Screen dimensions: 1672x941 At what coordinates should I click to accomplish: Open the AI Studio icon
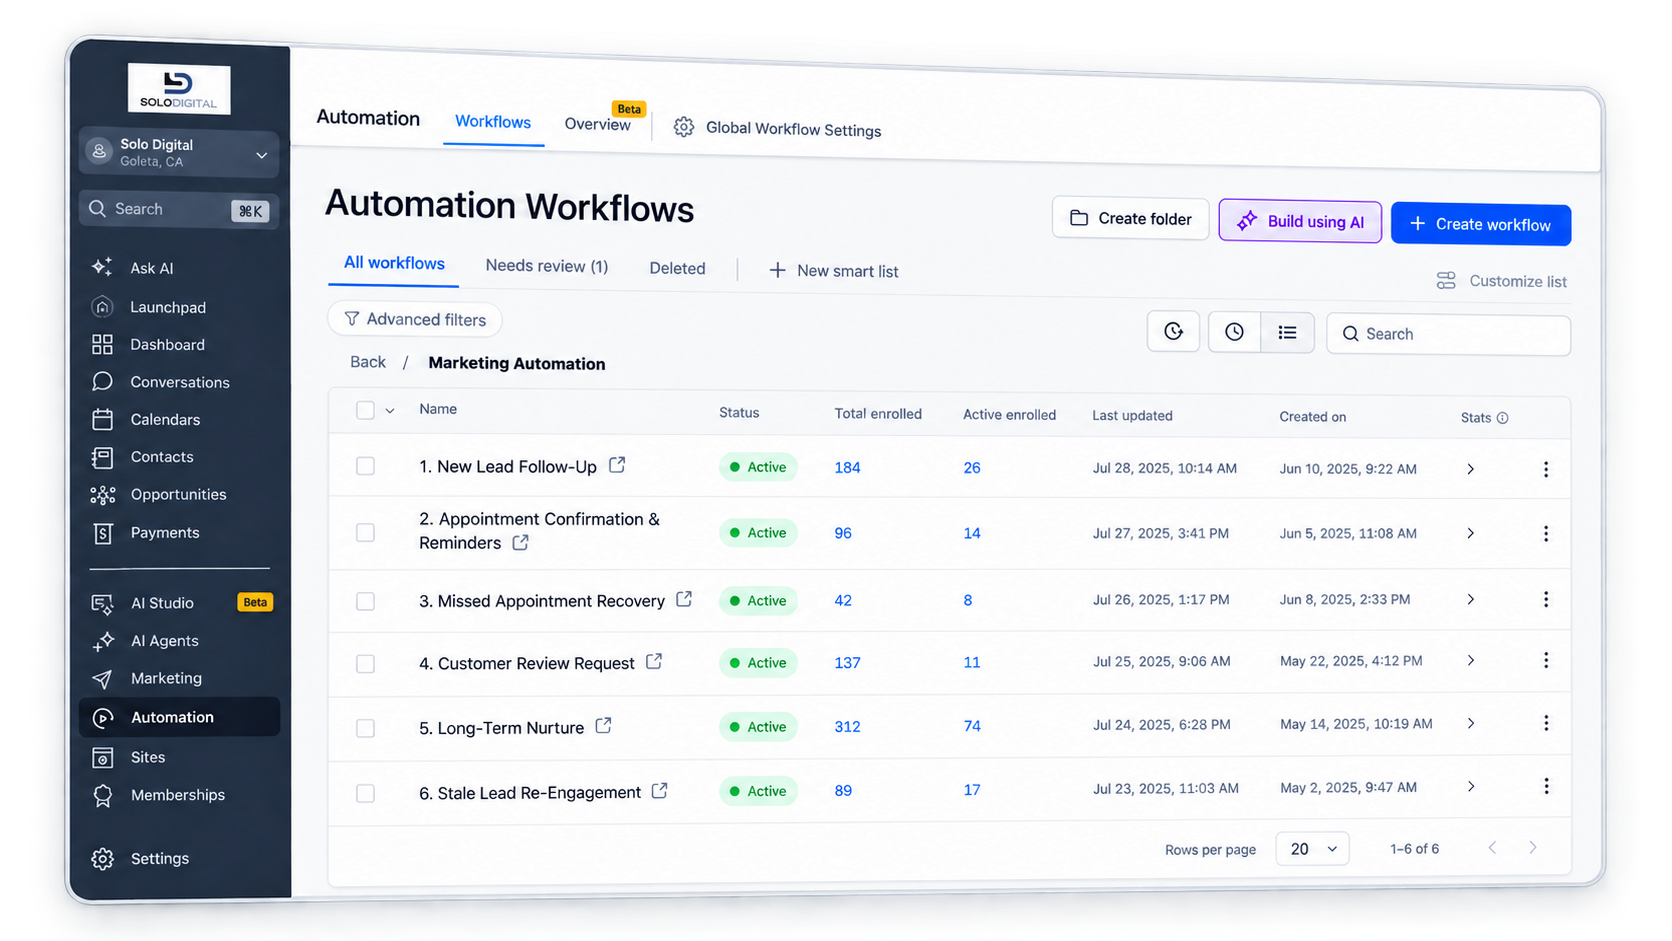(x=102, y=603)
